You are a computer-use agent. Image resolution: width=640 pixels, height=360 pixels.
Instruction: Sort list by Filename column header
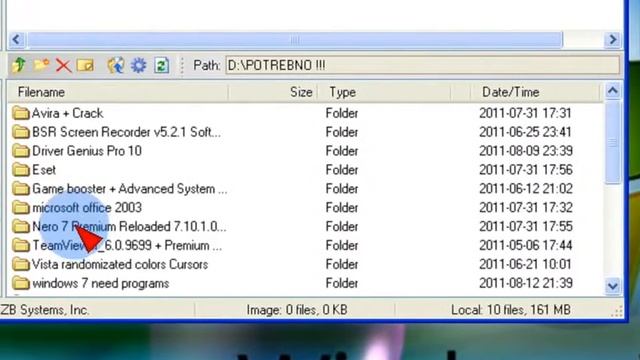[118, 92]
